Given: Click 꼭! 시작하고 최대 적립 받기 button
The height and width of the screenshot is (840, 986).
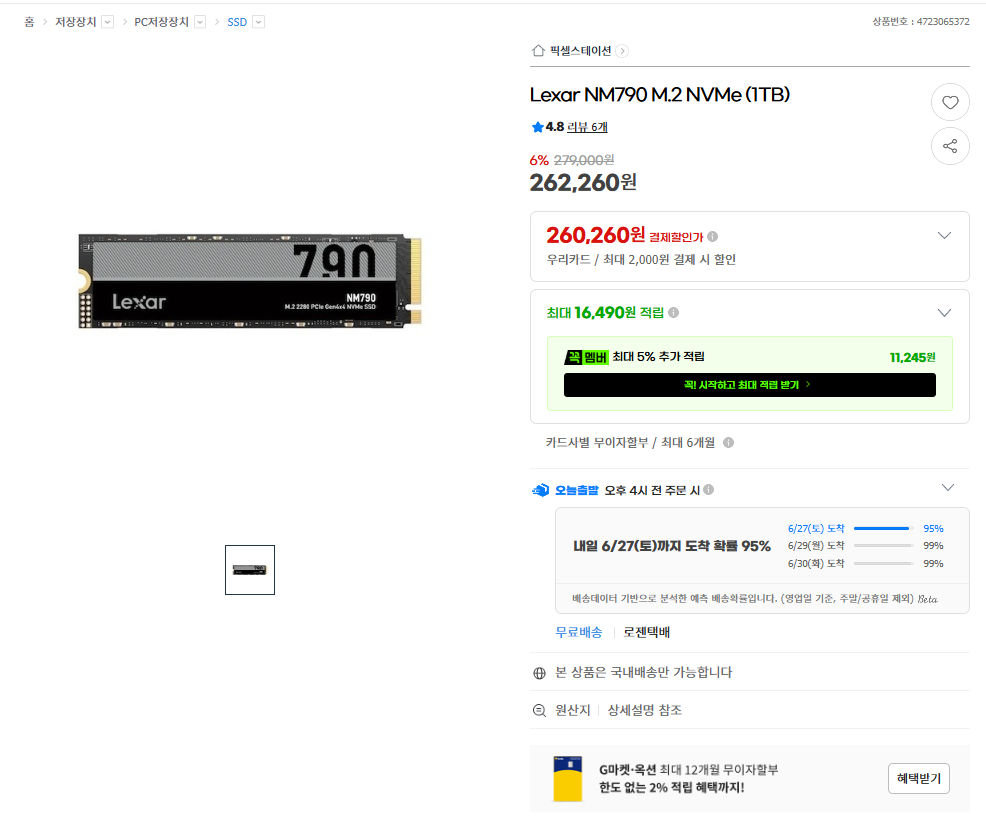Looking at the screenshot, I should click(750, 385).
